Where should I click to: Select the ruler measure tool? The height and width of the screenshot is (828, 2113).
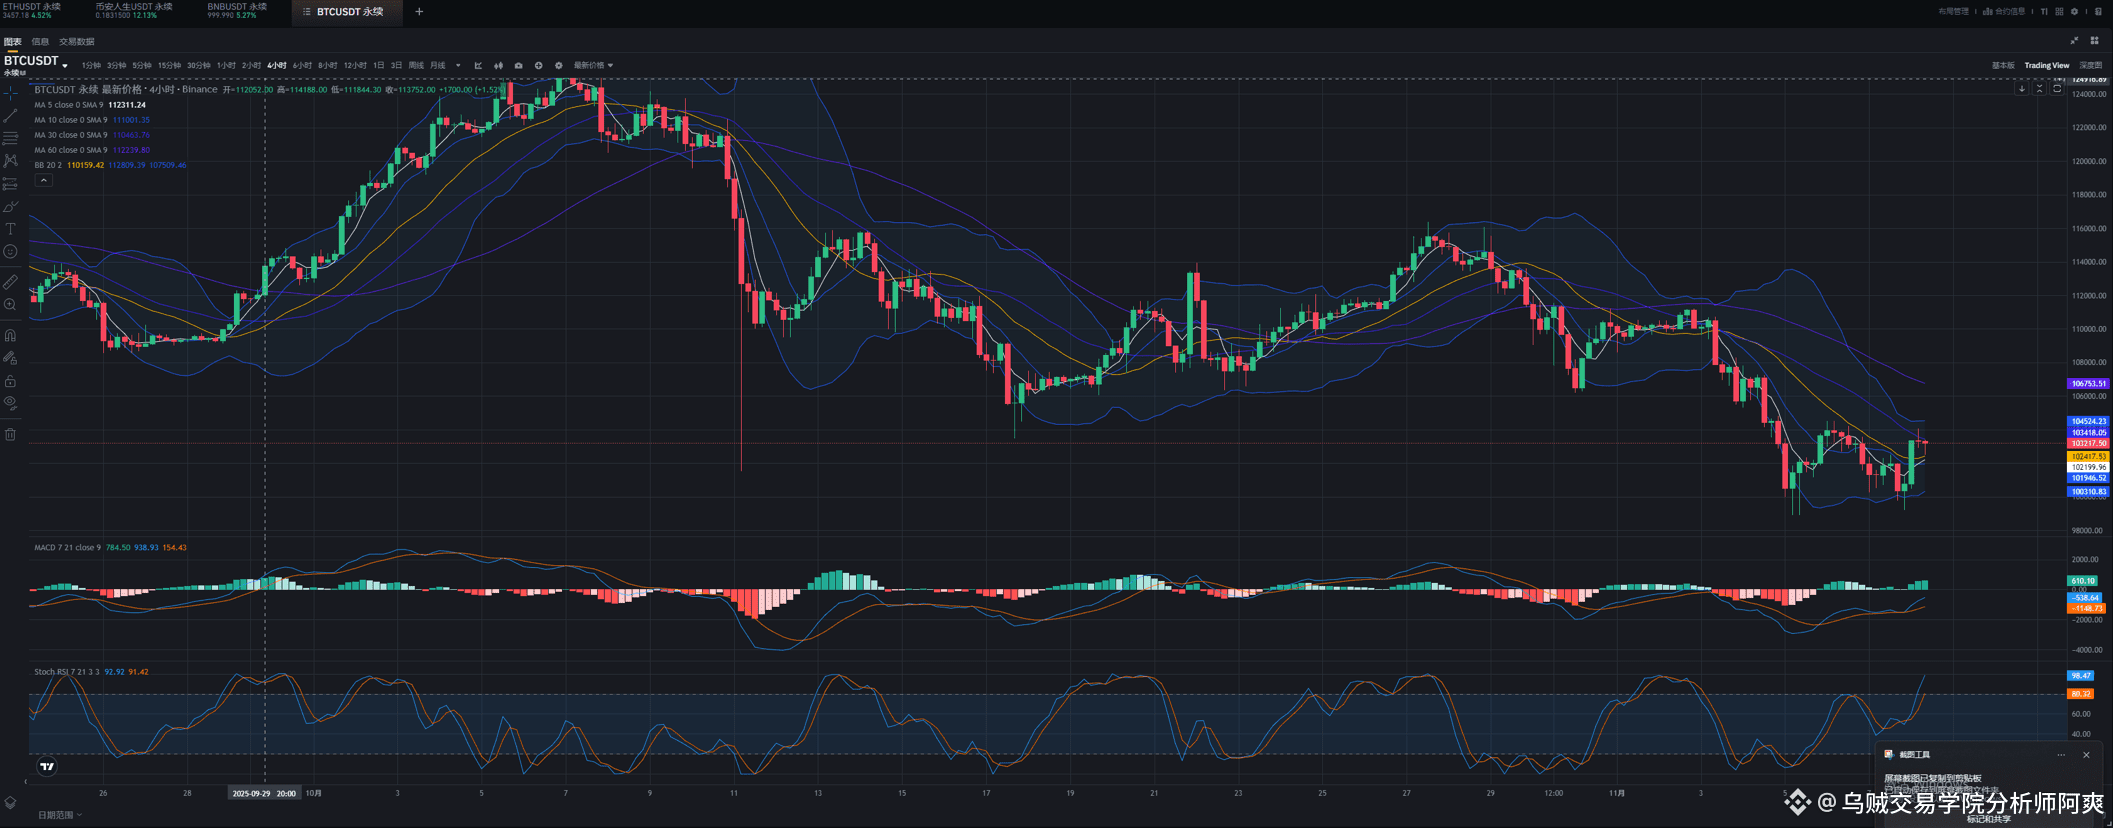(x=10, y=282)
